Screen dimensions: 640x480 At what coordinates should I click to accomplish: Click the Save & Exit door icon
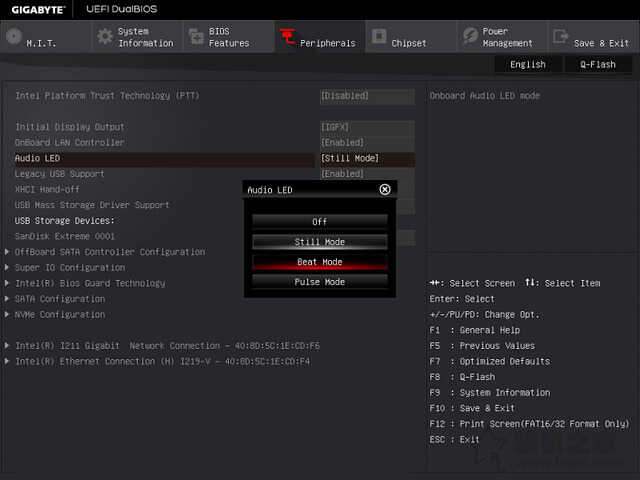[x=560, y=36]
